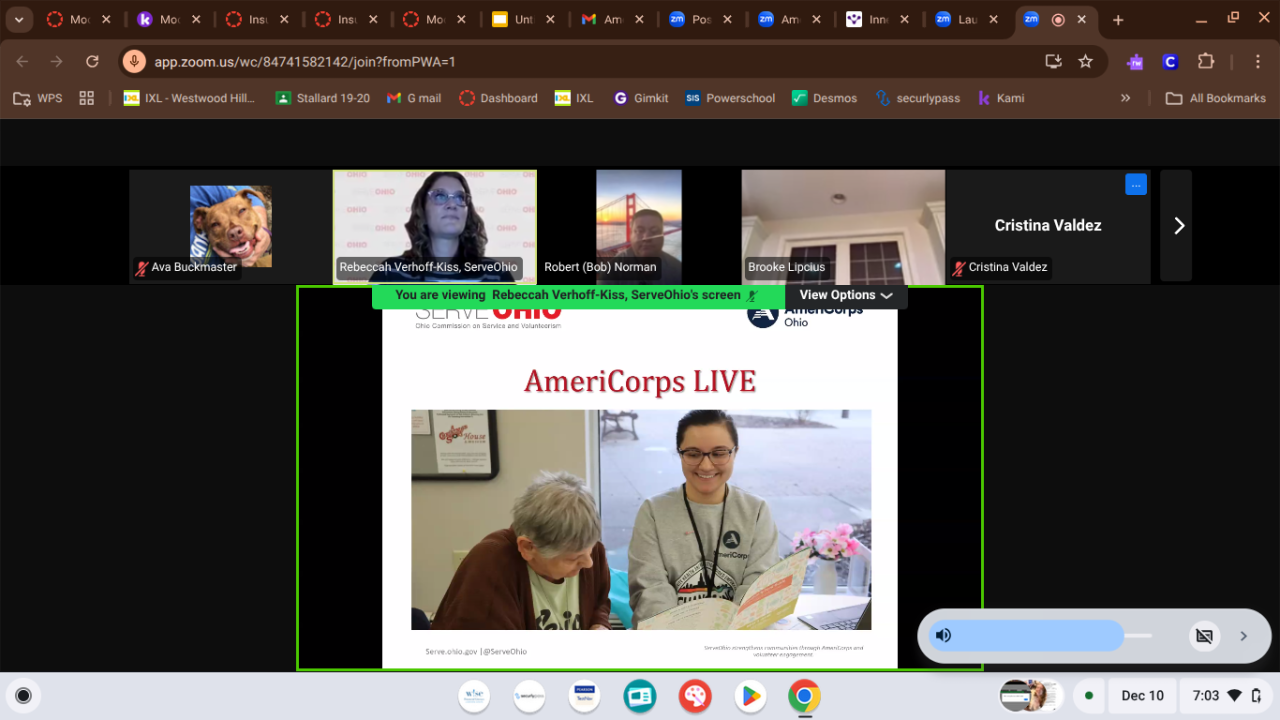Select Robert (Bob) Norman's video tile
This screenshot has width=1280, height=720.
639,226
